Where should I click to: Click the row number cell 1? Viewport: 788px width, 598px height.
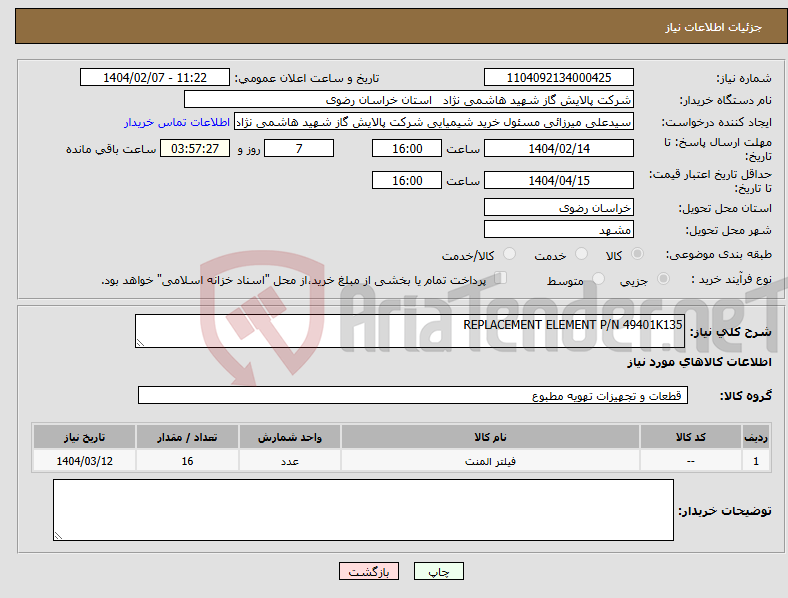point(756,461)
